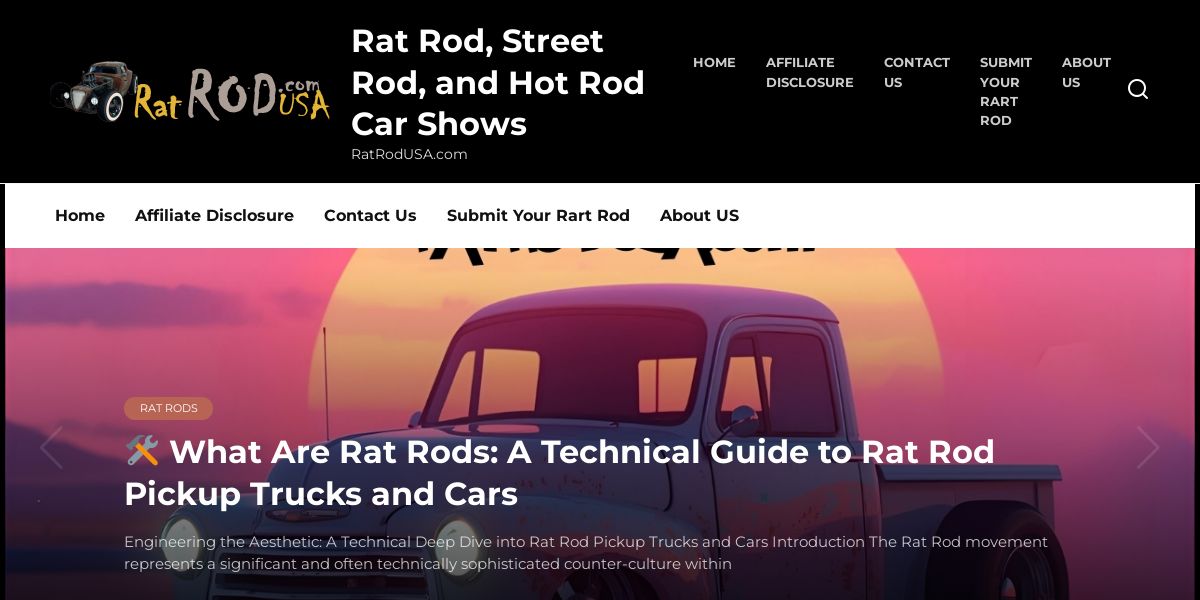The height and width of the screenshot is (600, 1200).
Task: Open ABOUT US in the black header menu
Action: [x=1086, y=72]
